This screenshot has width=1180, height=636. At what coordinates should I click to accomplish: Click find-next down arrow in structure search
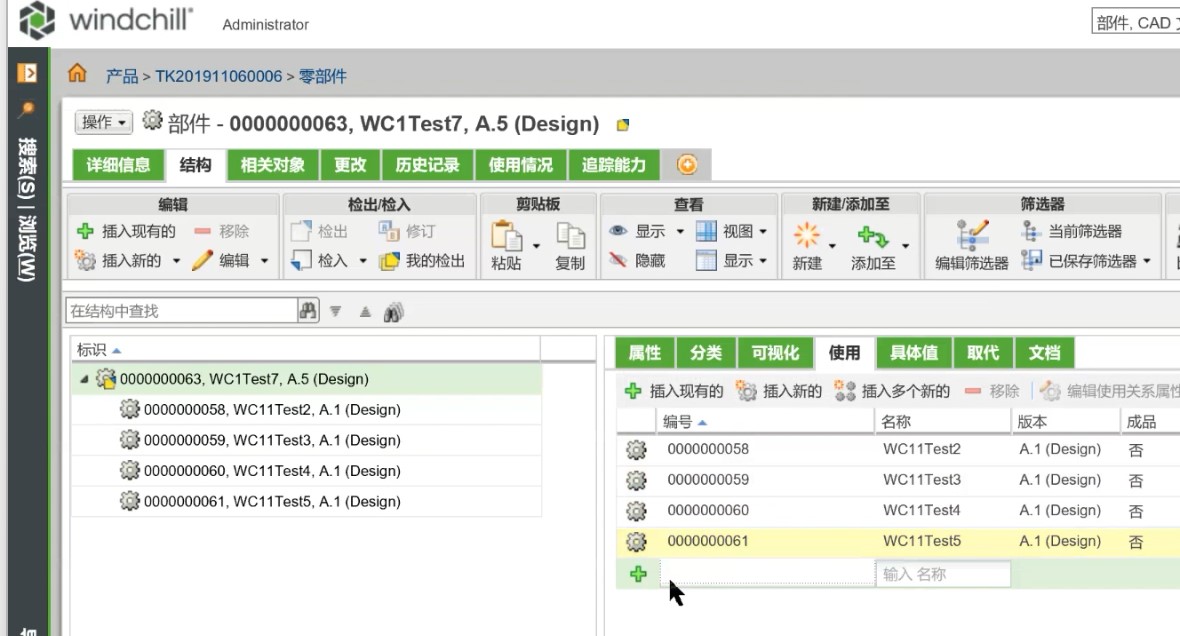click(x=336, y=311)
